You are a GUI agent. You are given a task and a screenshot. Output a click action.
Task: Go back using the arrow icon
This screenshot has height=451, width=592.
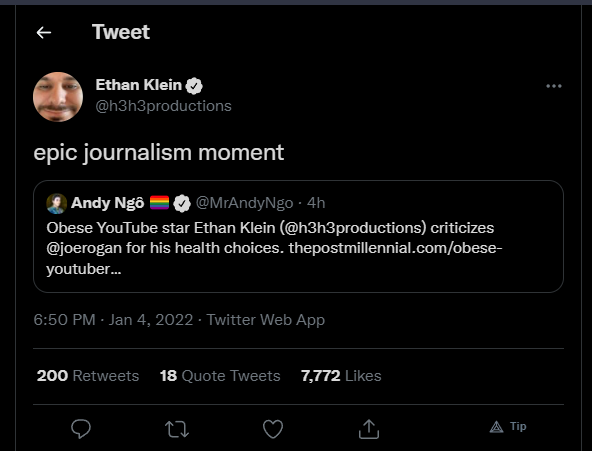[44, 32]
